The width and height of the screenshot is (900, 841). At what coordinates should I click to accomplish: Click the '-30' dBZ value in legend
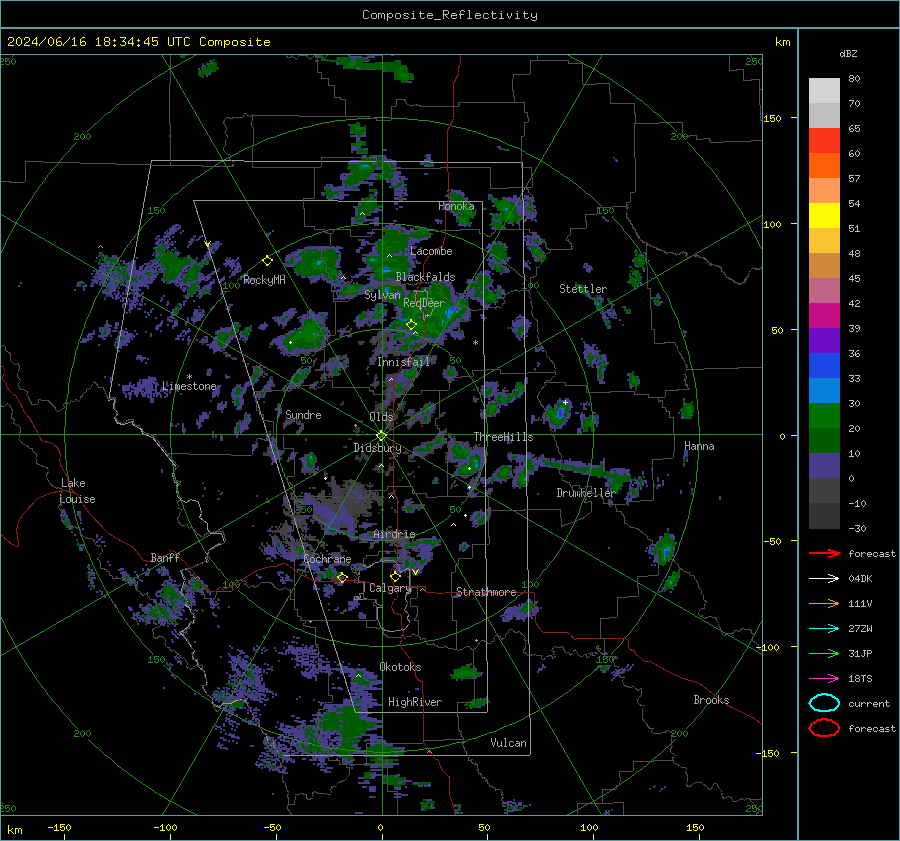coord(857,528)
